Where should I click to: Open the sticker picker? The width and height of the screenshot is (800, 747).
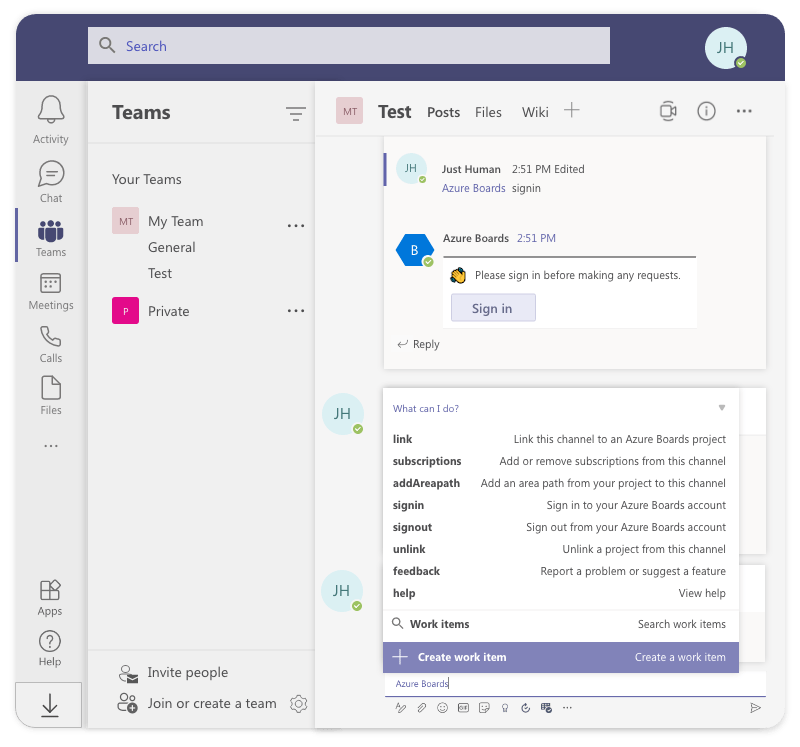(x=484, y=708)
